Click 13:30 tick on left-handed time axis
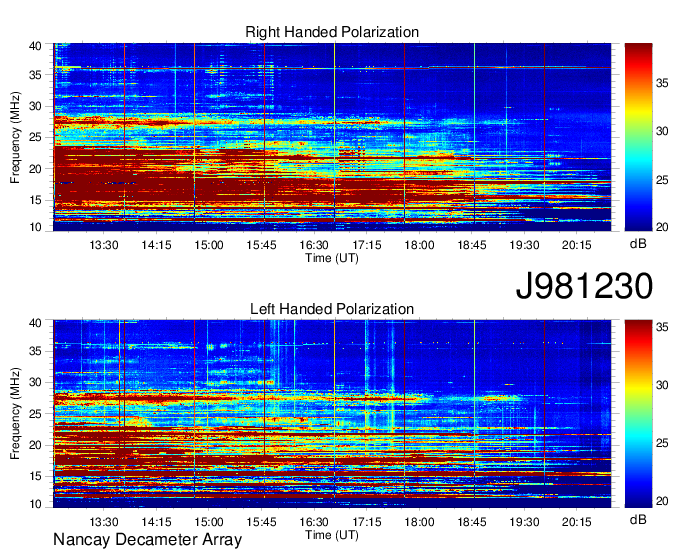This screenshot has height=552, width=680. tap(104, 522)
